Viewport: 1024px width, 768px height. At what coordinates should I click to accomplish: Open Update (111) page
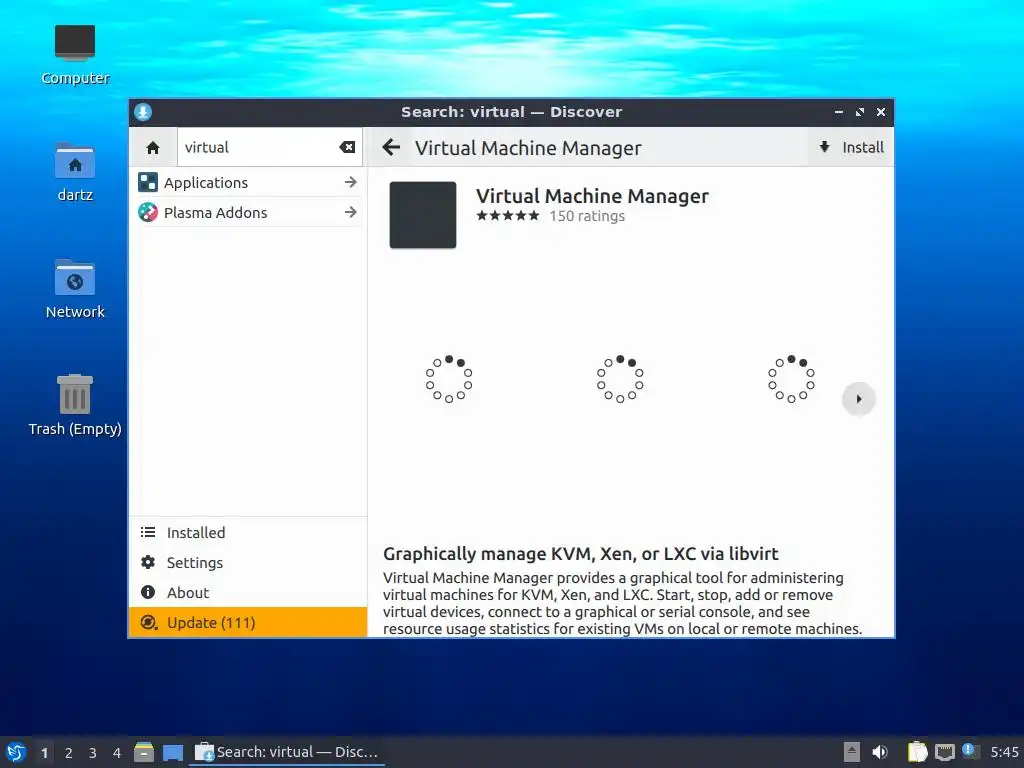coord(248,622)
